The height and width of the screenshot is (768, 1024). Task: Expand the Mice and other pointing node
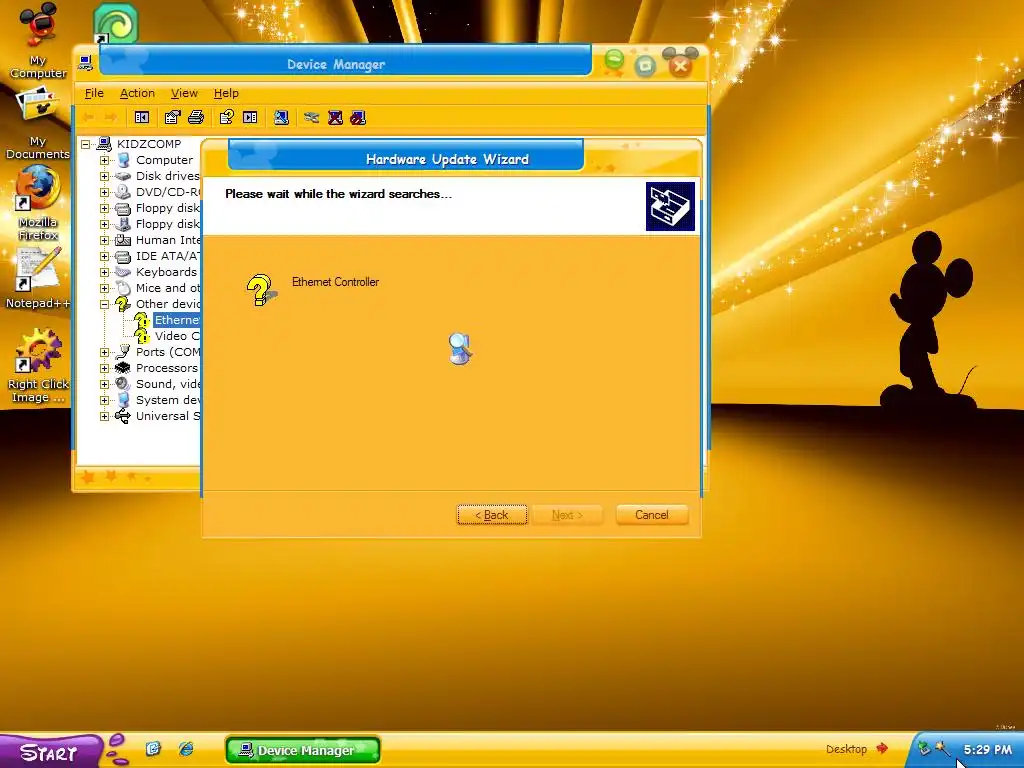(104, 288)
